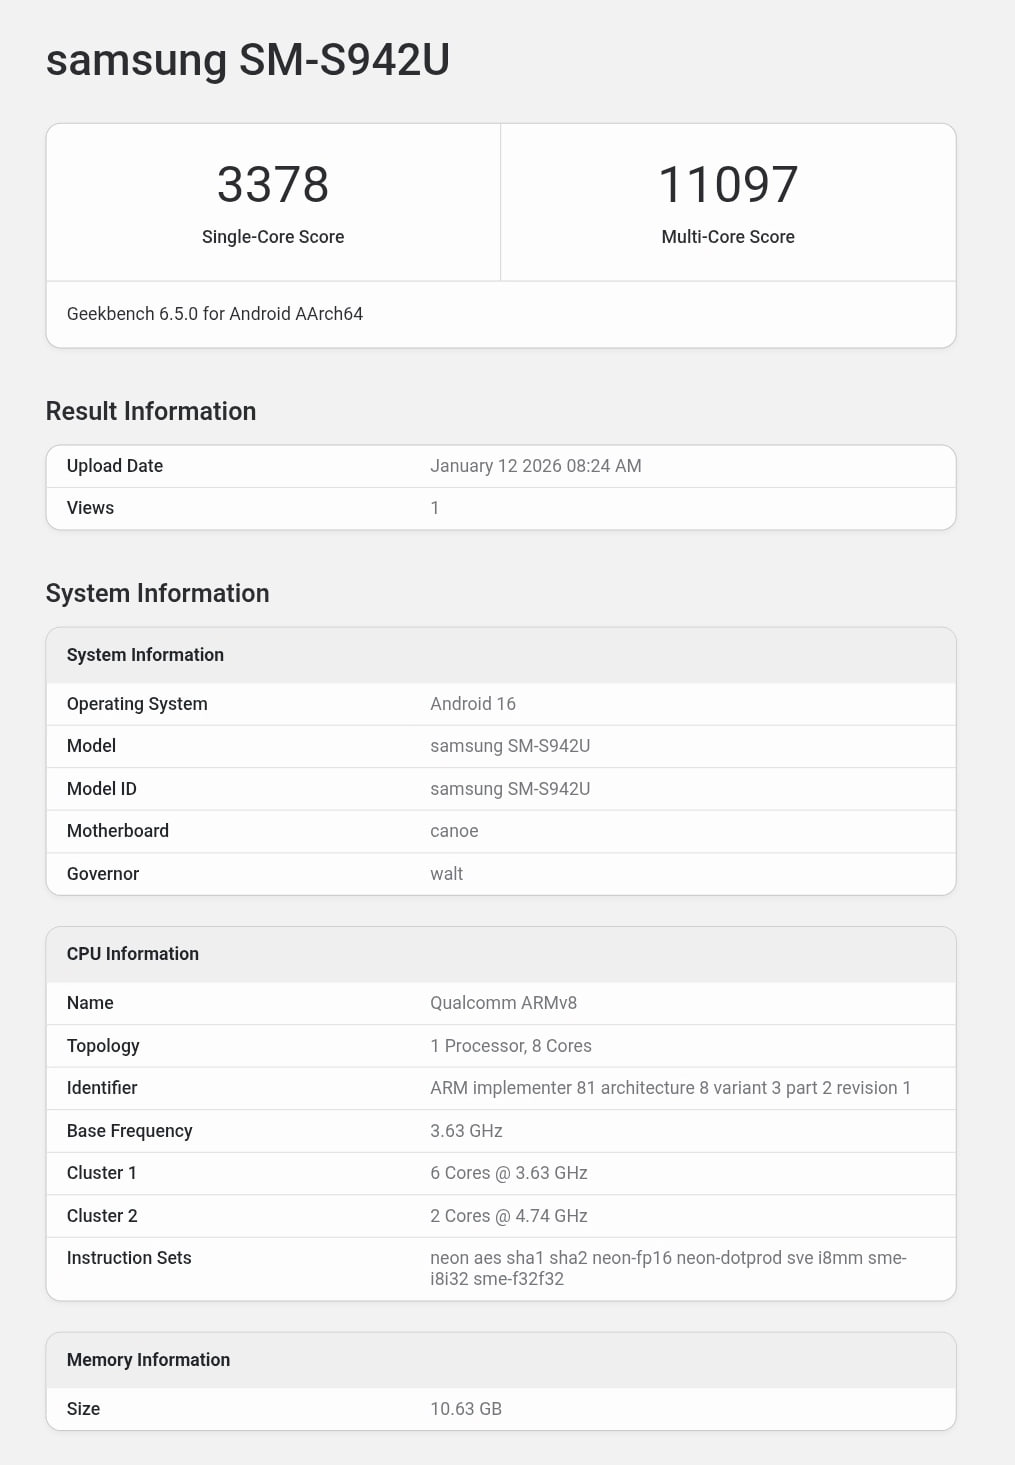Click the ARM implementer 81 identifier value
The image size is (1015, 1465).
[x=669, y=1088]
